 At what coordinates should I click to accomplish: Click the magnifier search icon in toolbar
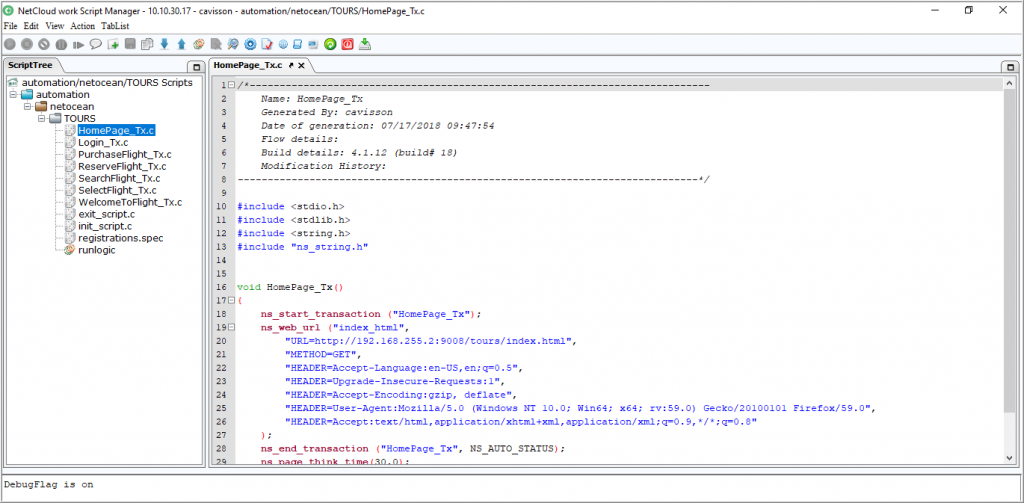pyautogui.click(x=232, y=44)
